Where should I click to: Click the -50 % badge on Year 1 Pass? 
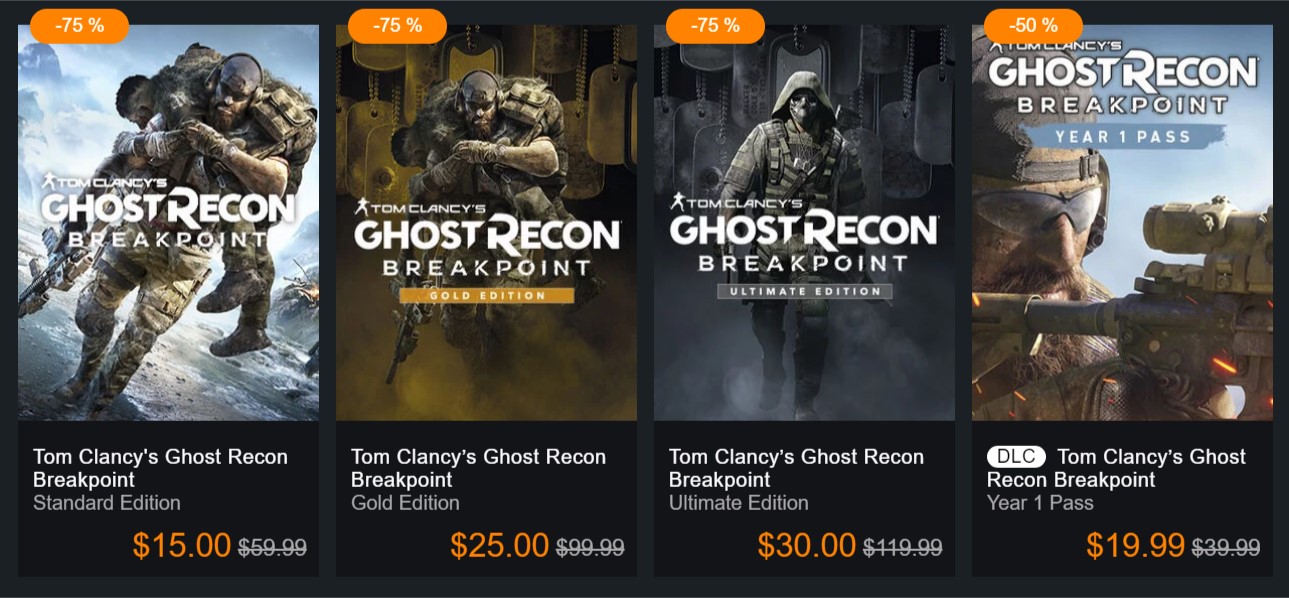point(1033,26)
